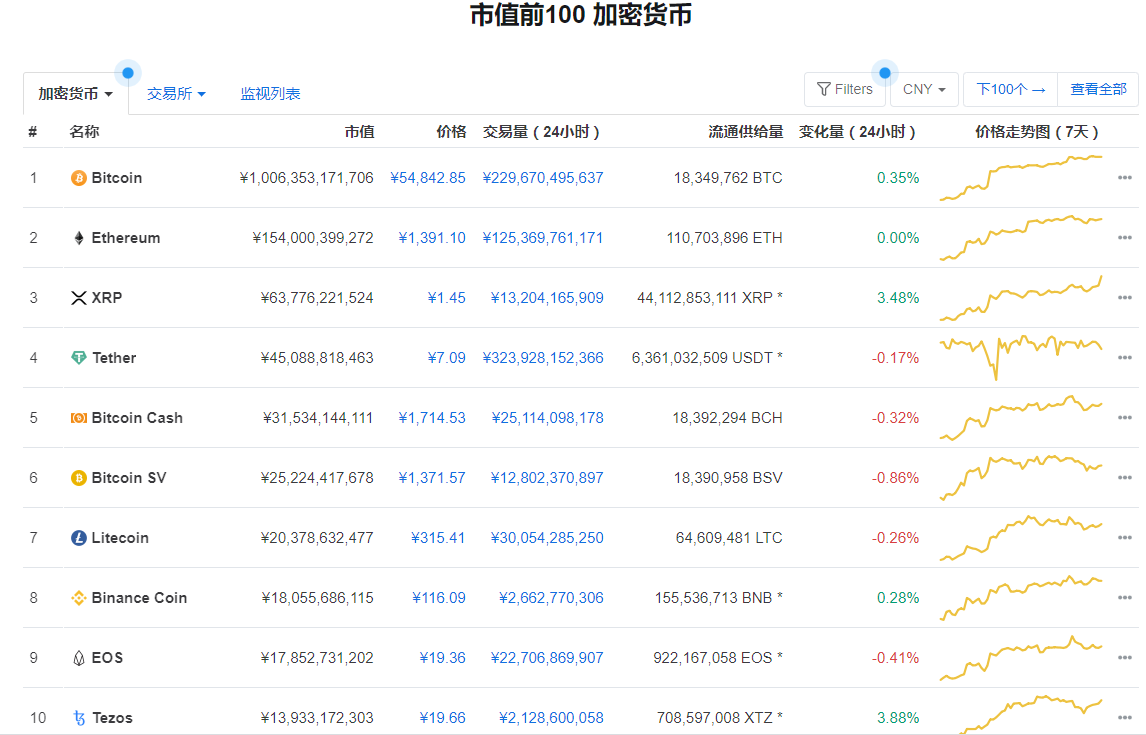1146x735 pixels.
Task: Click the Litecoin 7-day price chart
Action: pos(1021,537)
